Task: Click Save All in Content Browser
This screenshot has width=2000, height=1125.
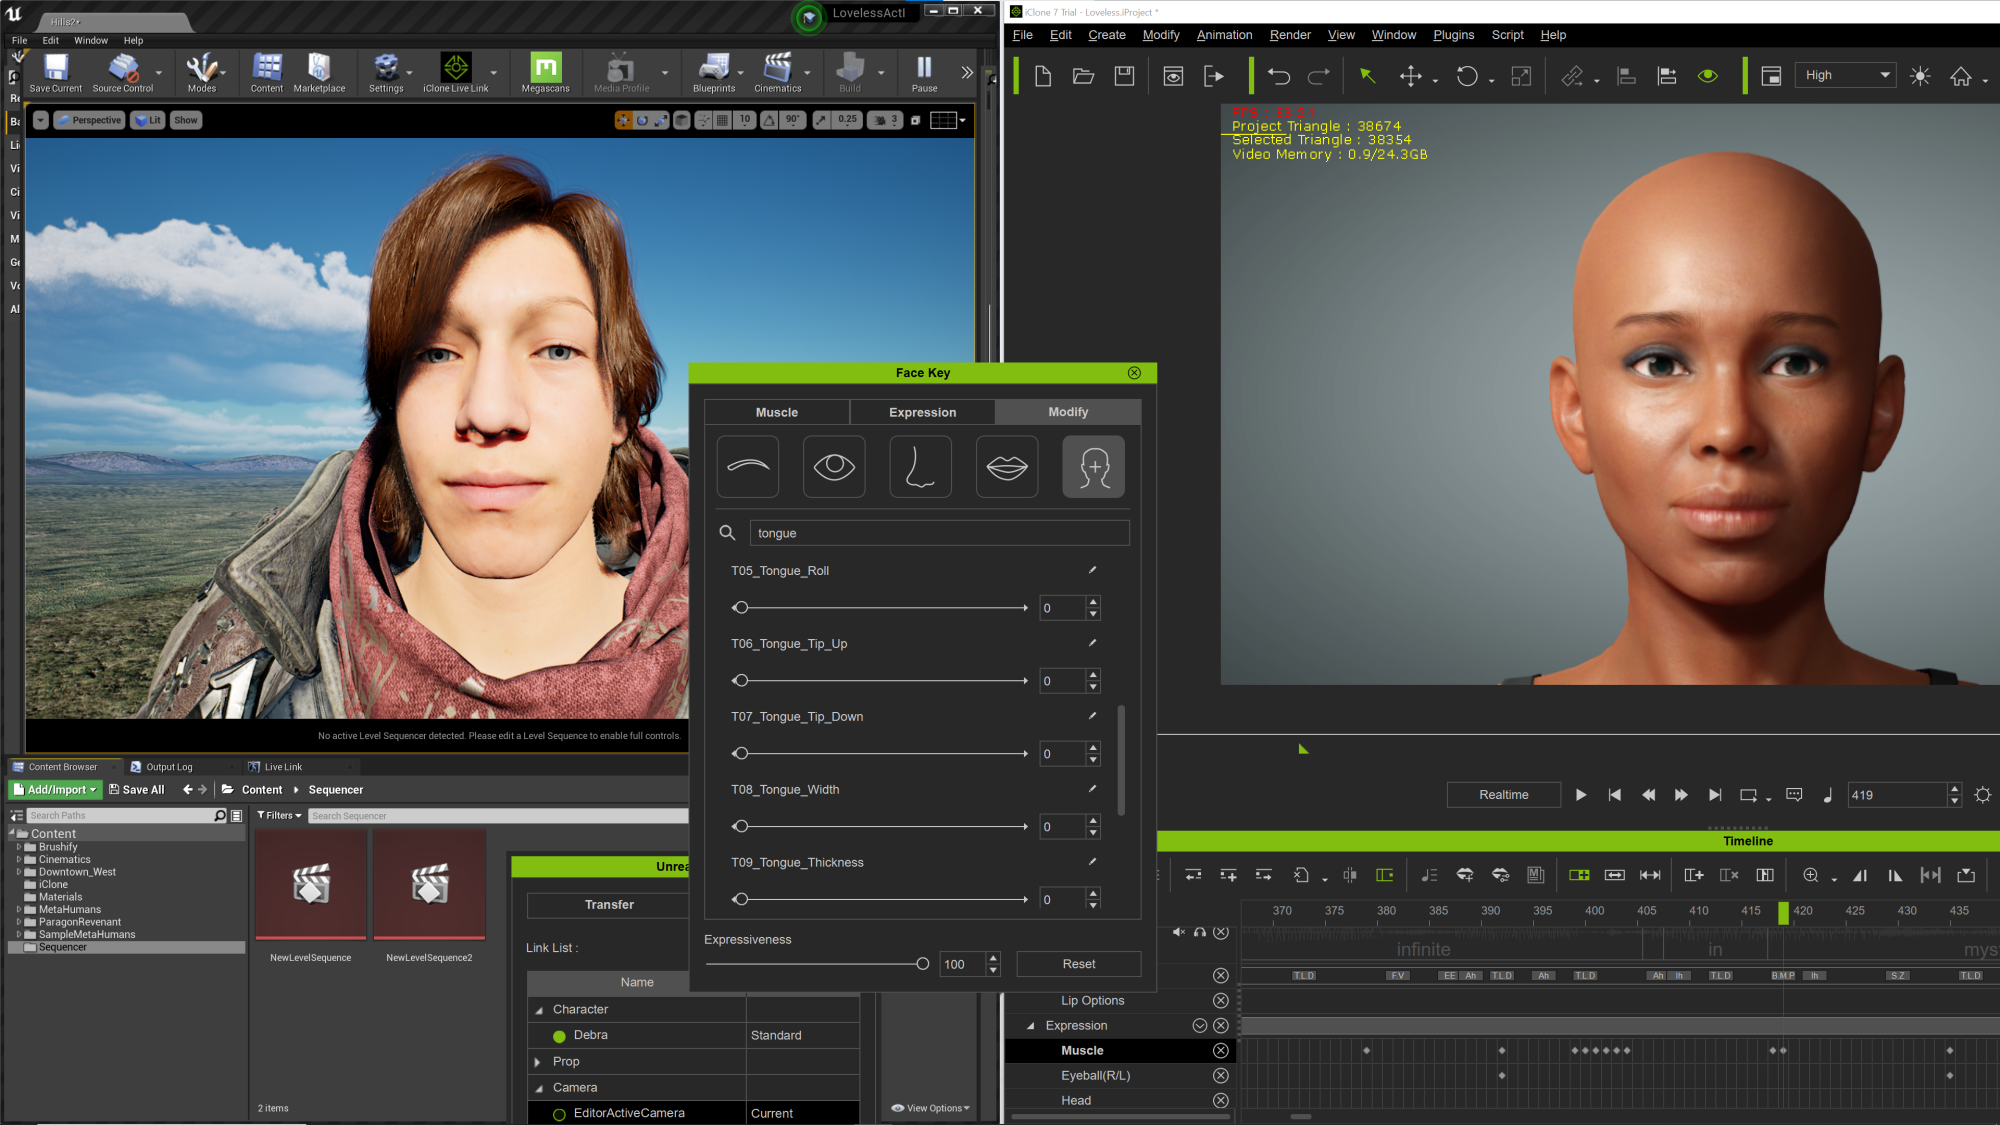Action: (137, 790)
